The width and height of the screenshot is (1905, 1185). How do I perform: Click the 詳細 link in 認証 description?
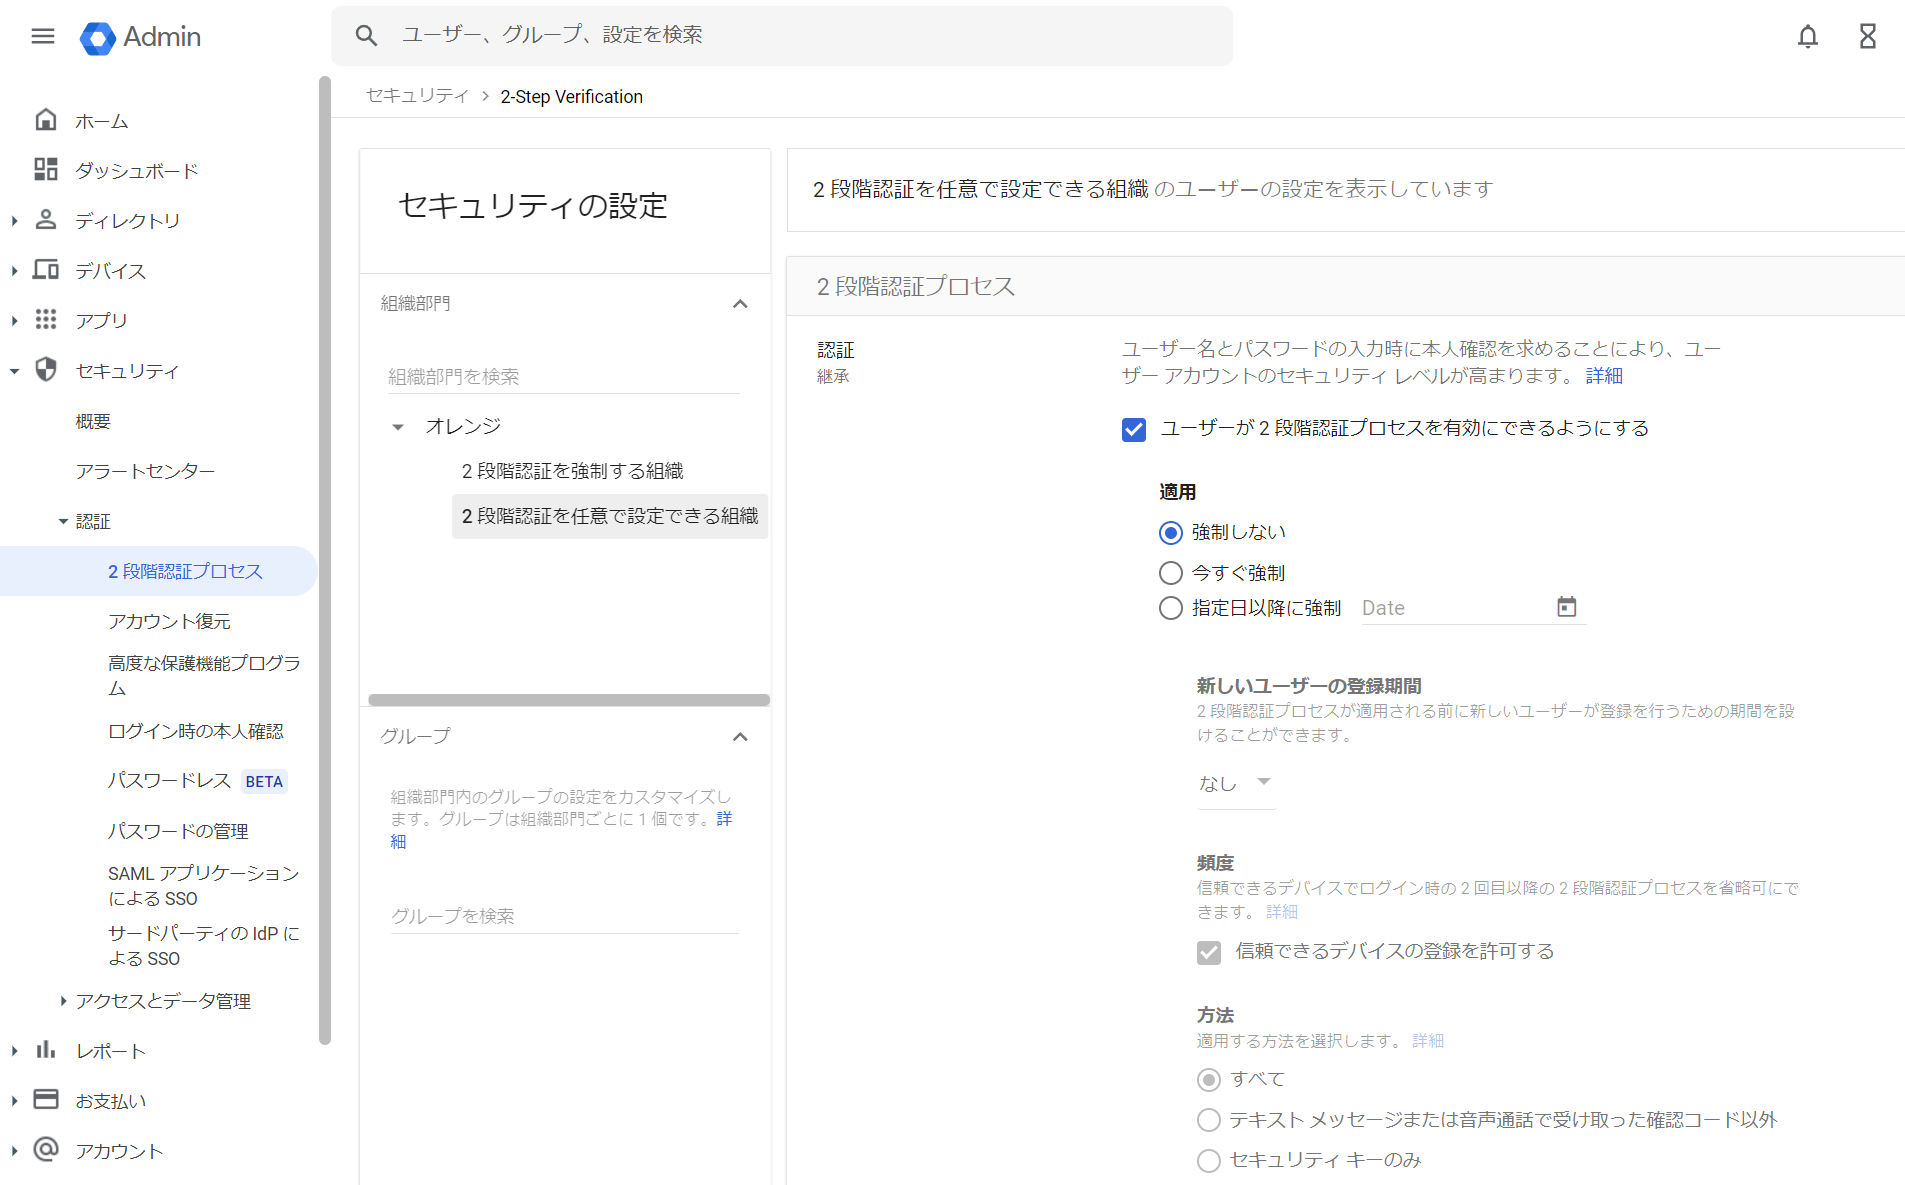pos(1603,376)
